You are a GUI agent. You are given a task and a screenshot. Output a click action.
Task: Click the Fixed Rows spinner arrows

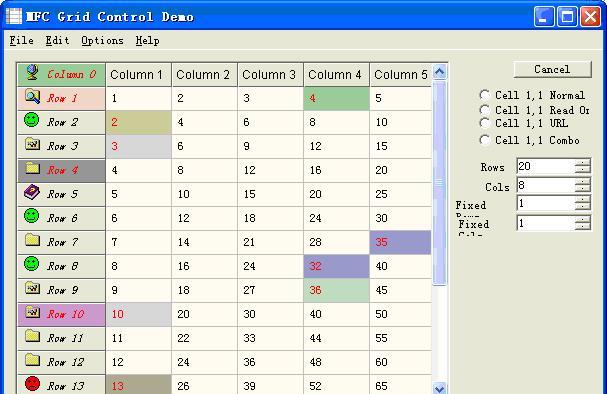click(x=582, y=203)
